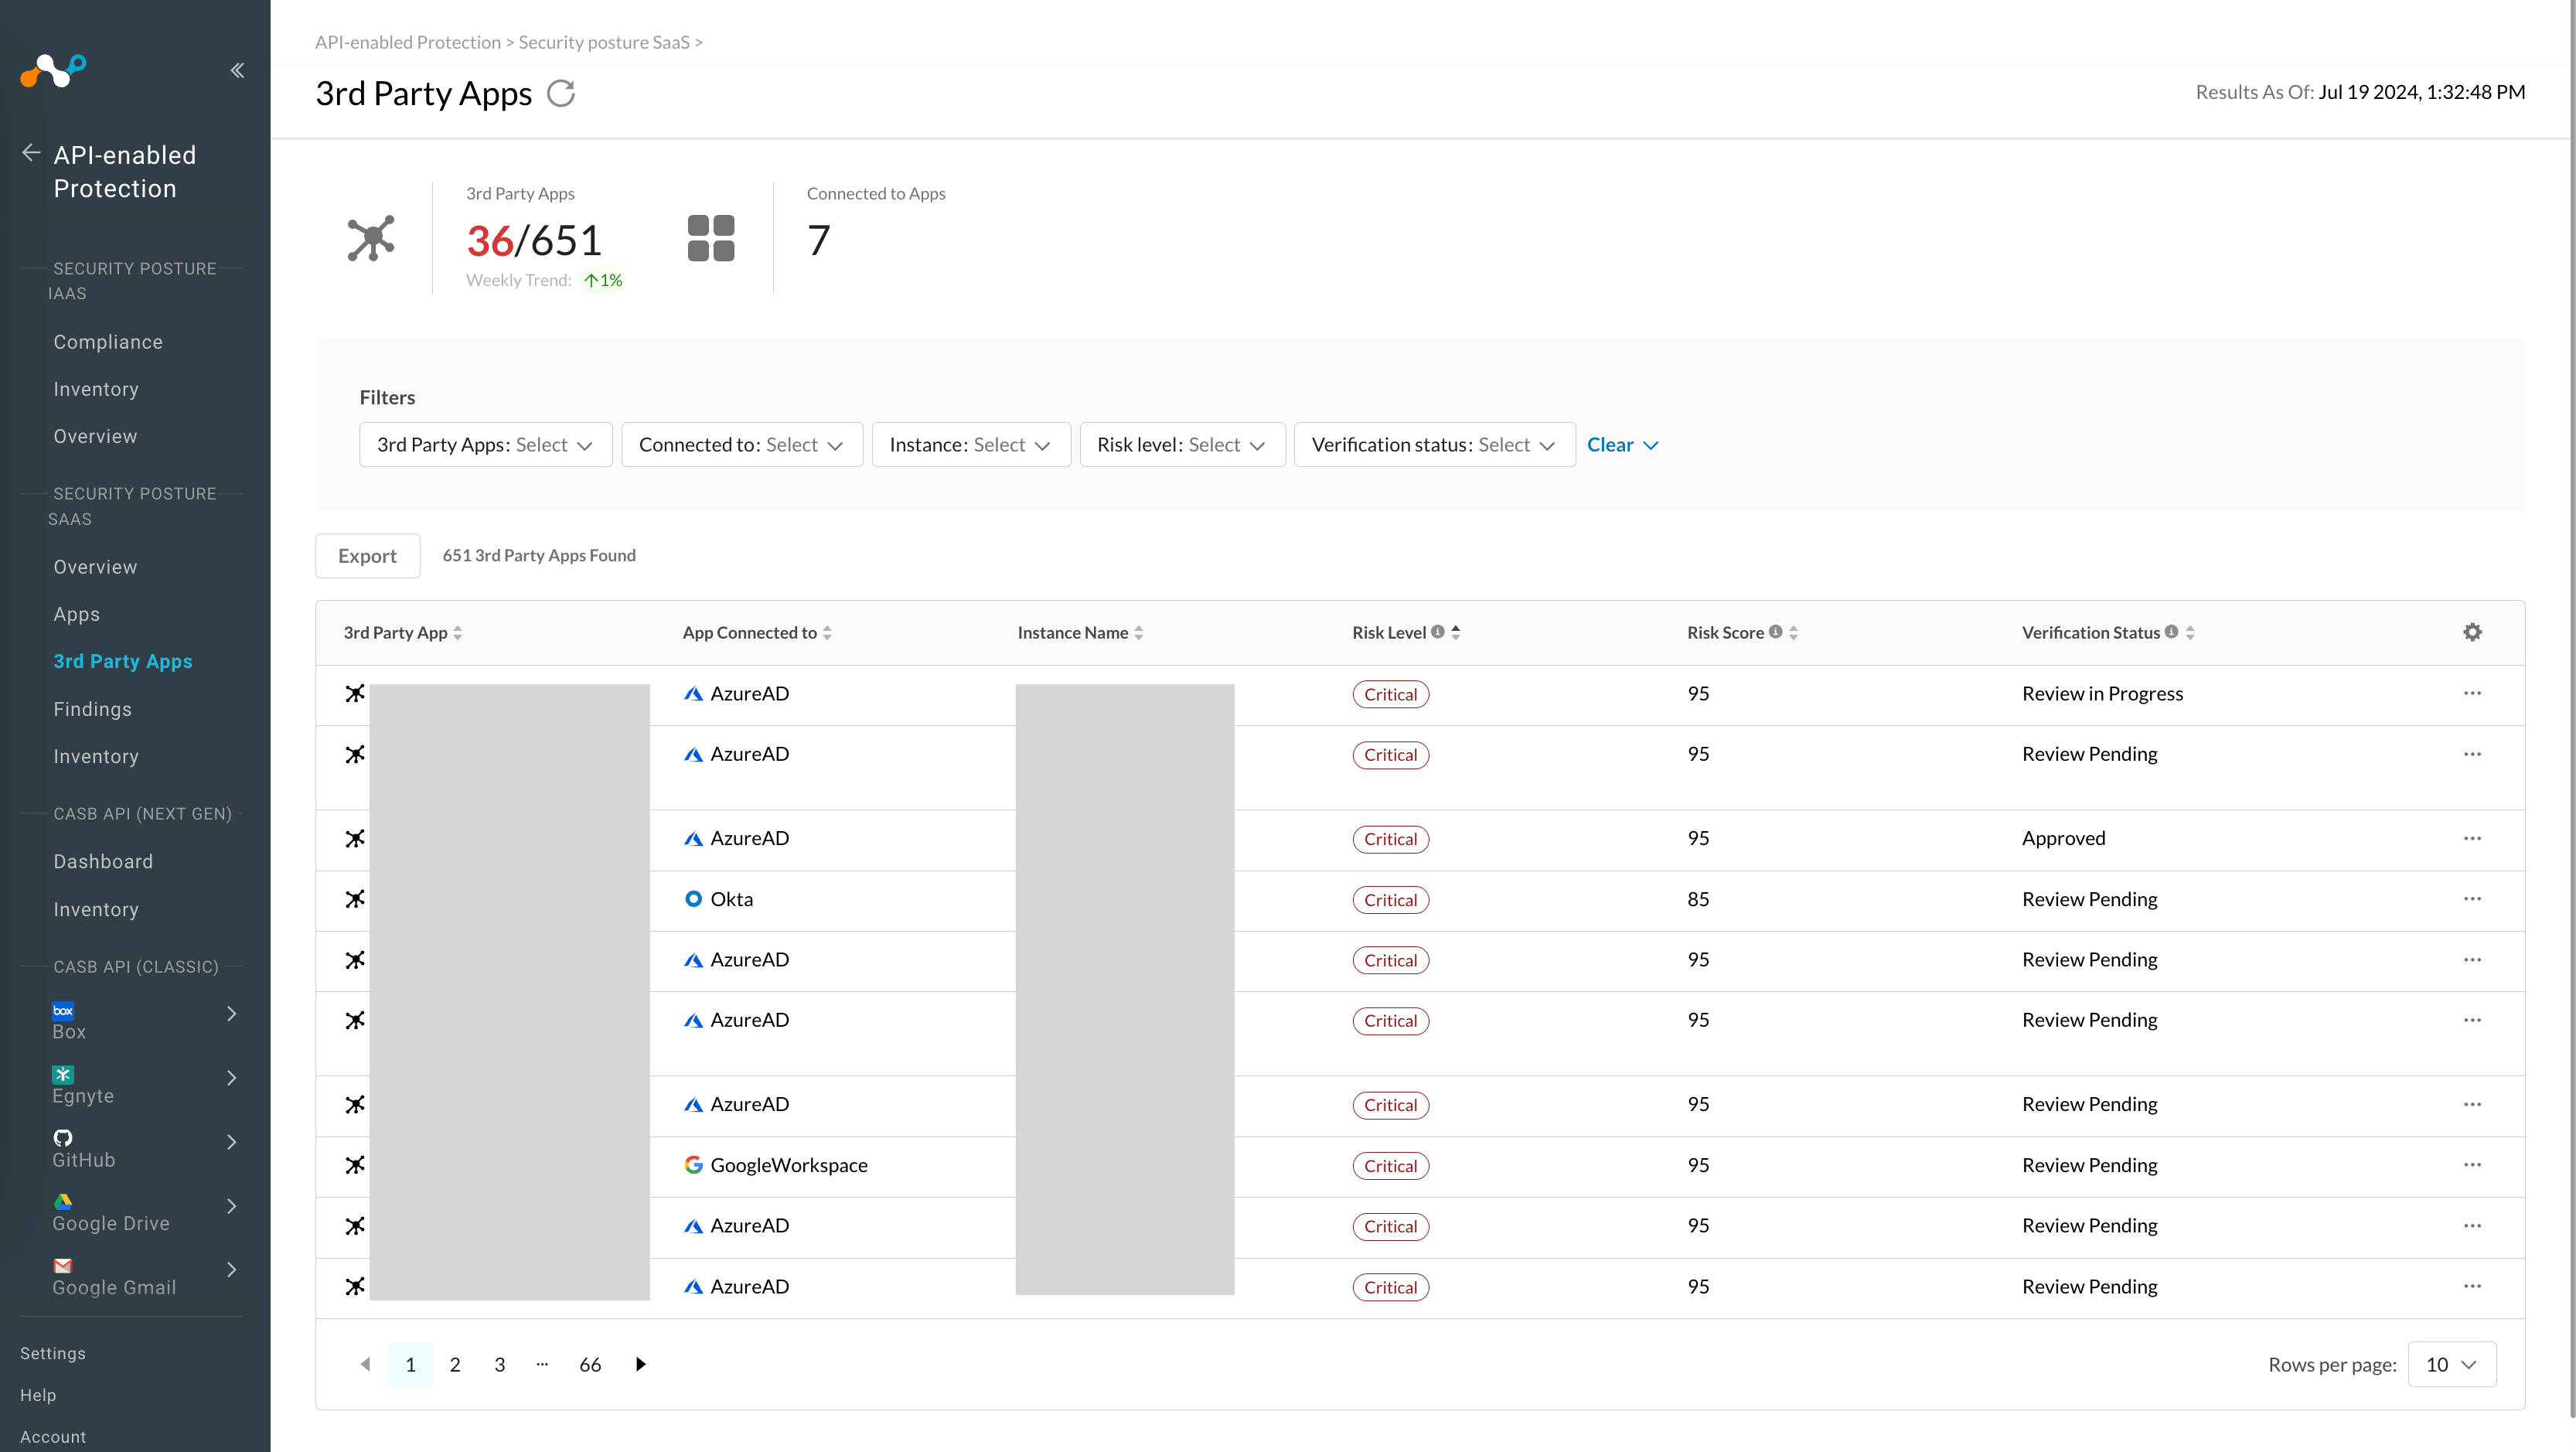Click info icon next to Risk Score header
This screenshot has width=2576, height=1452.
[x=1776, y=632]
